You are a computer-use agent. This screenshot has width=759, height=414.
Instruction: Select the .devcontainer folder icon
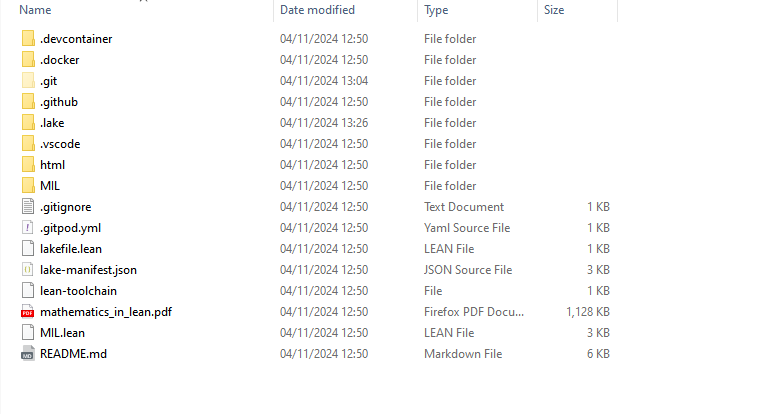pyautogui.click(x=28, y=39)
